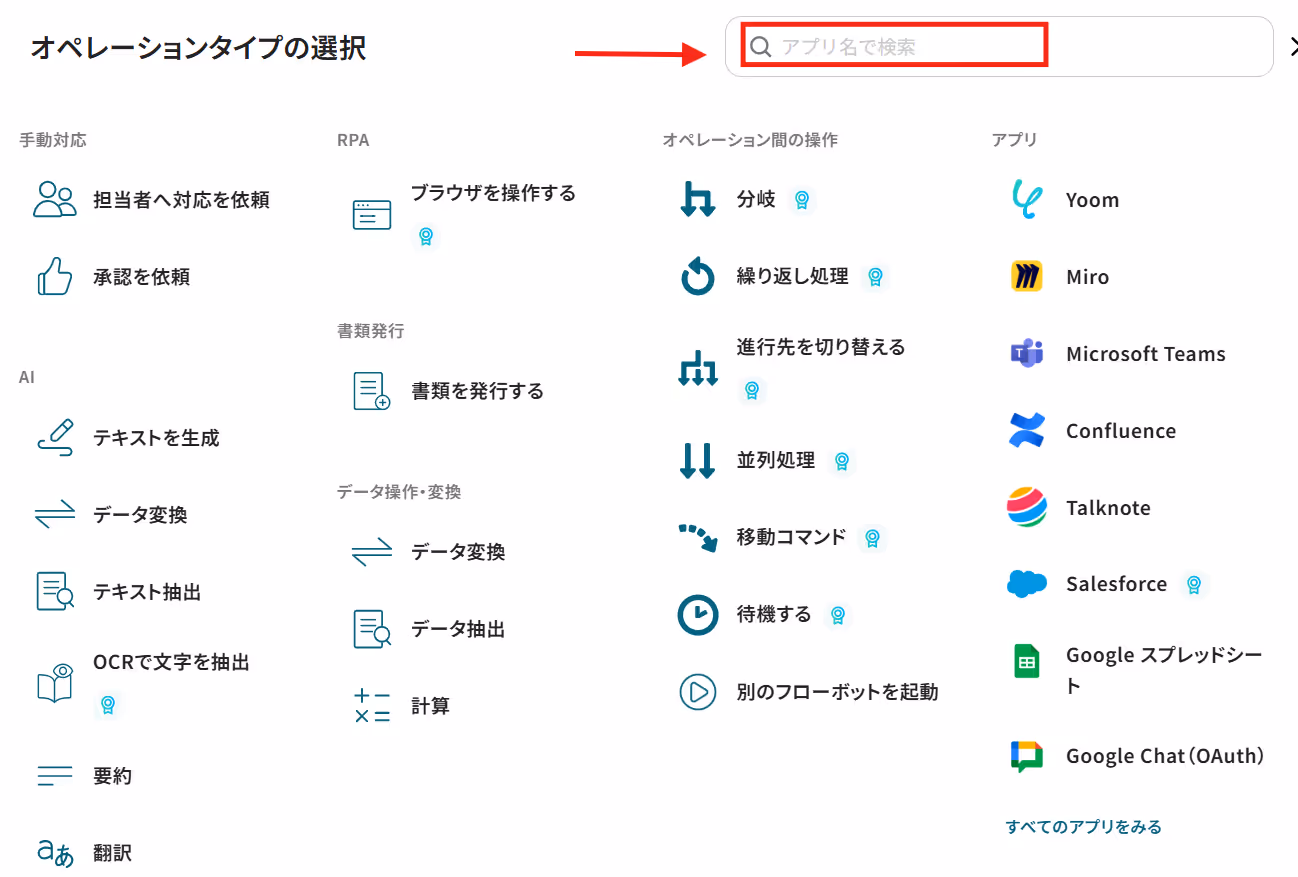Click the Google スプレッドシート logo

1027,662
